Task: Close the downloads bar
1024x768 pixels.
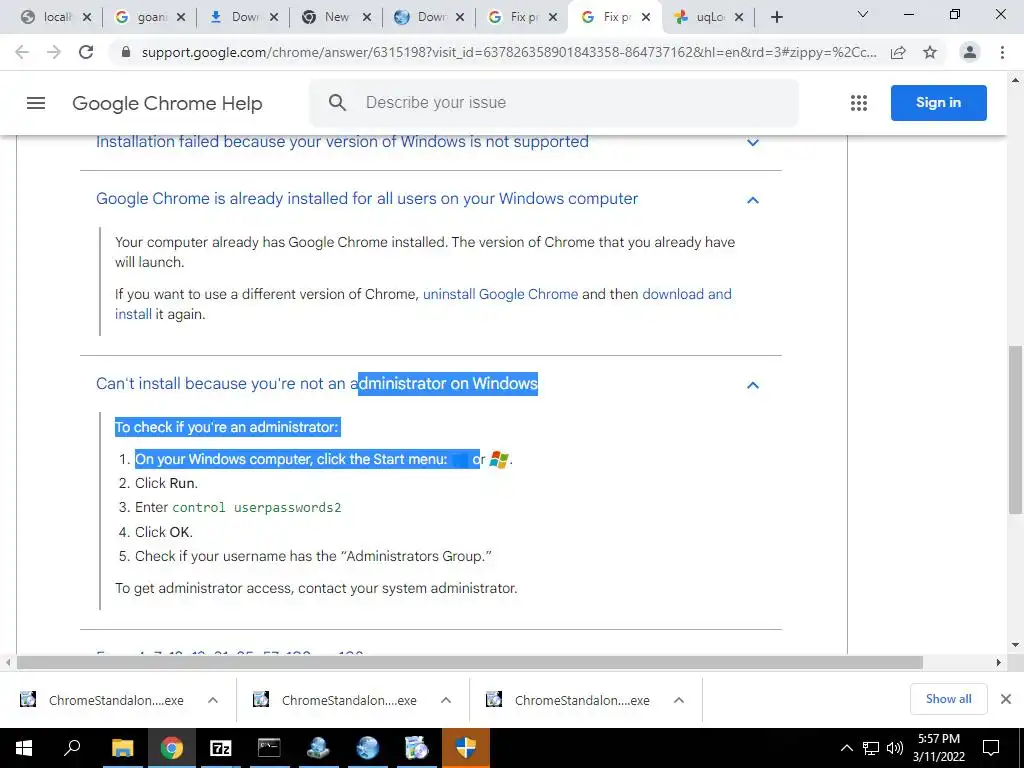Action: 1006,699
